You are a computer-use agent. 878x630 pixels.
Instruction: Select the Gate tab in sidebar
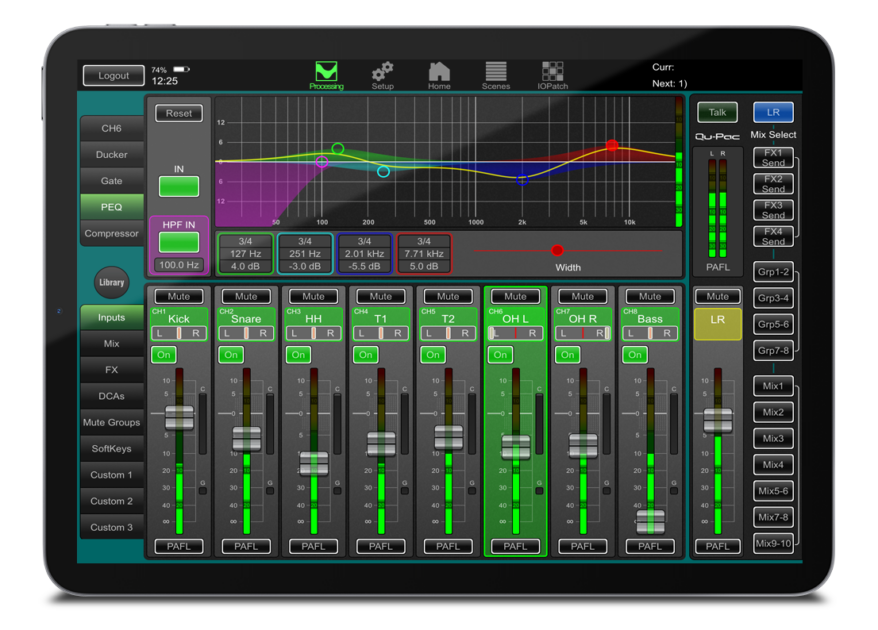tap(111, 180)
